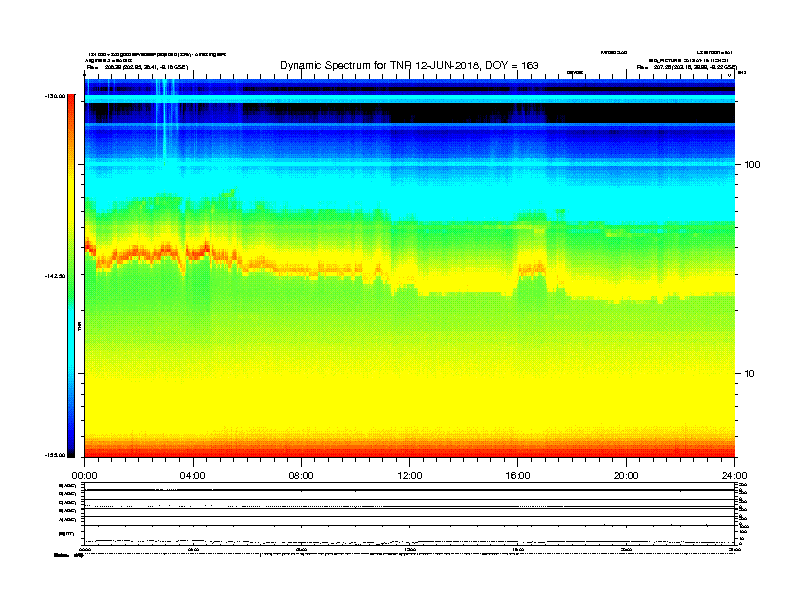Click the plot title "Dynamic Spectrum for TNR 12-JUN-2018"
The height and width of the screenshot is (612, 792).
click(379, 65)
